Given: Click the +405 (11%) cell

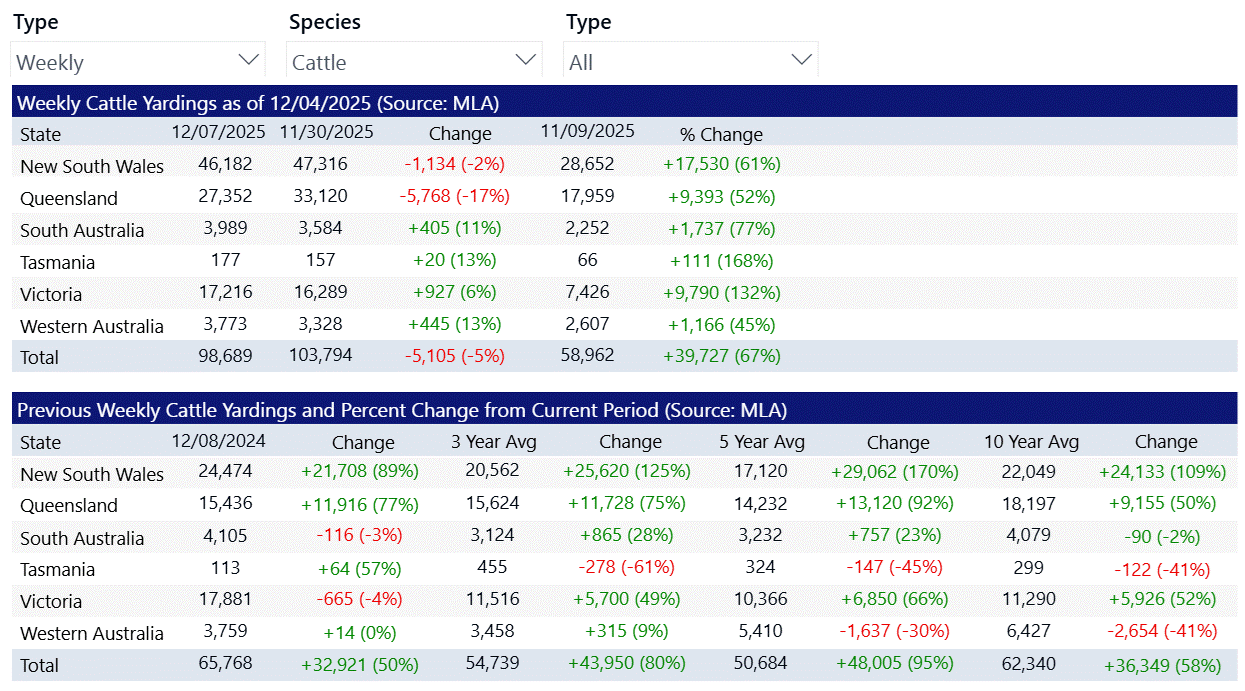Looking at the screenshot, I should click(455, 227).
